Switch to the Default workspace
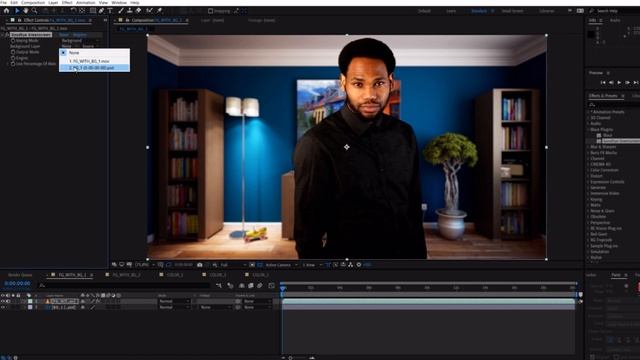Viewport: 640px width, 360px height. coord(424,11)
